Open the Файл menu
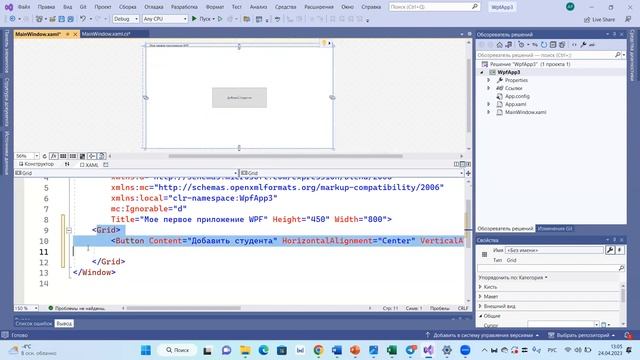The image size is (640, 360). (x=24, y=7)
